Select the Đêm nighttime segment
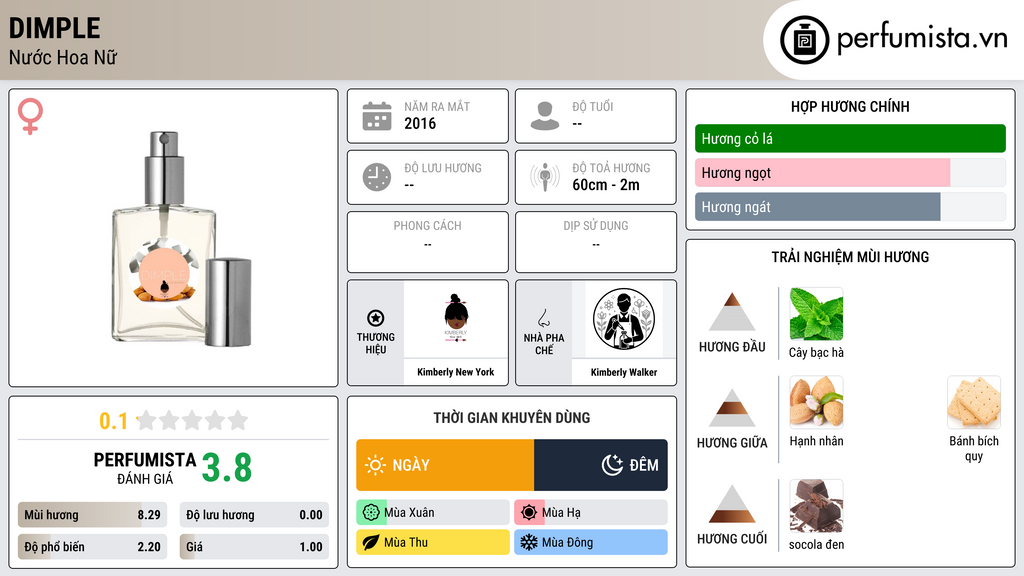Screen dimensions: 1024x576 tap(601, 465)
